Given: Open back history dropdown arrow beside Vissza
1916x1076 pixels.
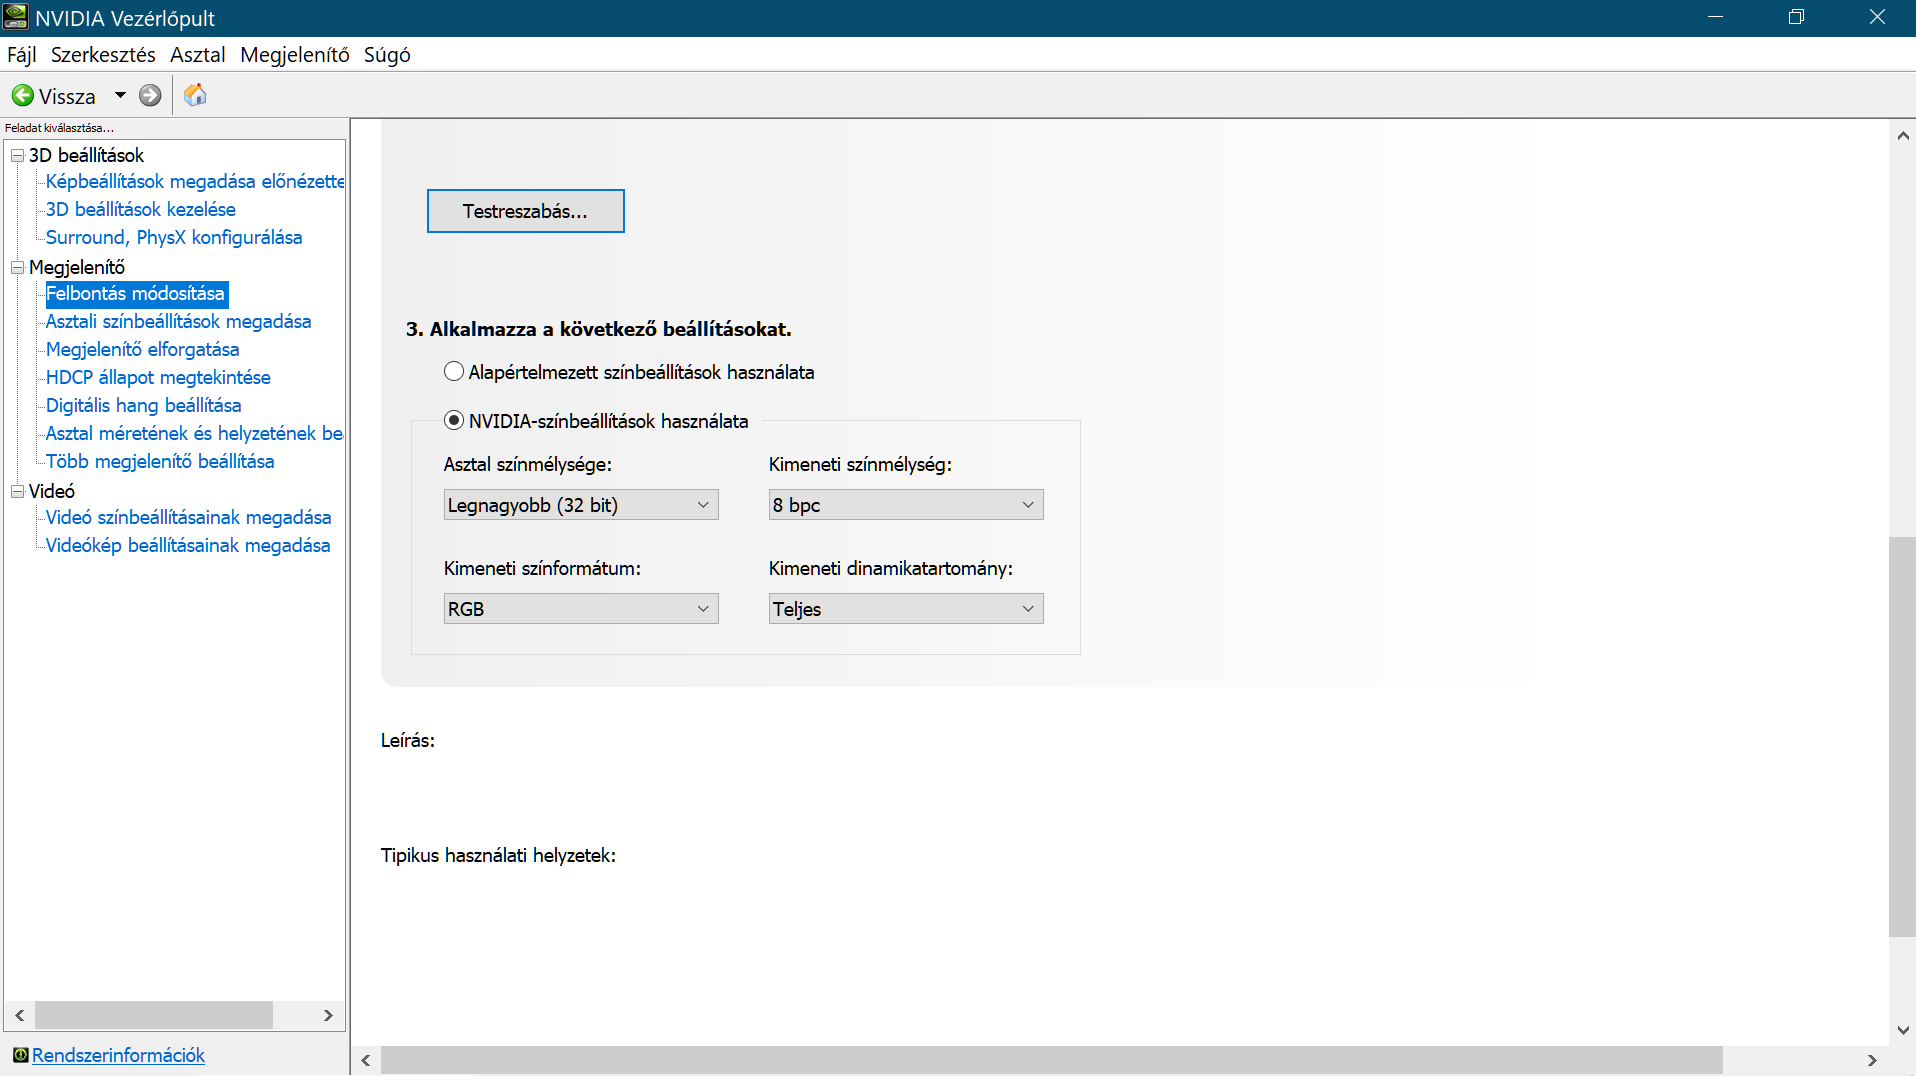Looking at the screenshot, I should pyautogui.click(x=120, y=96).
